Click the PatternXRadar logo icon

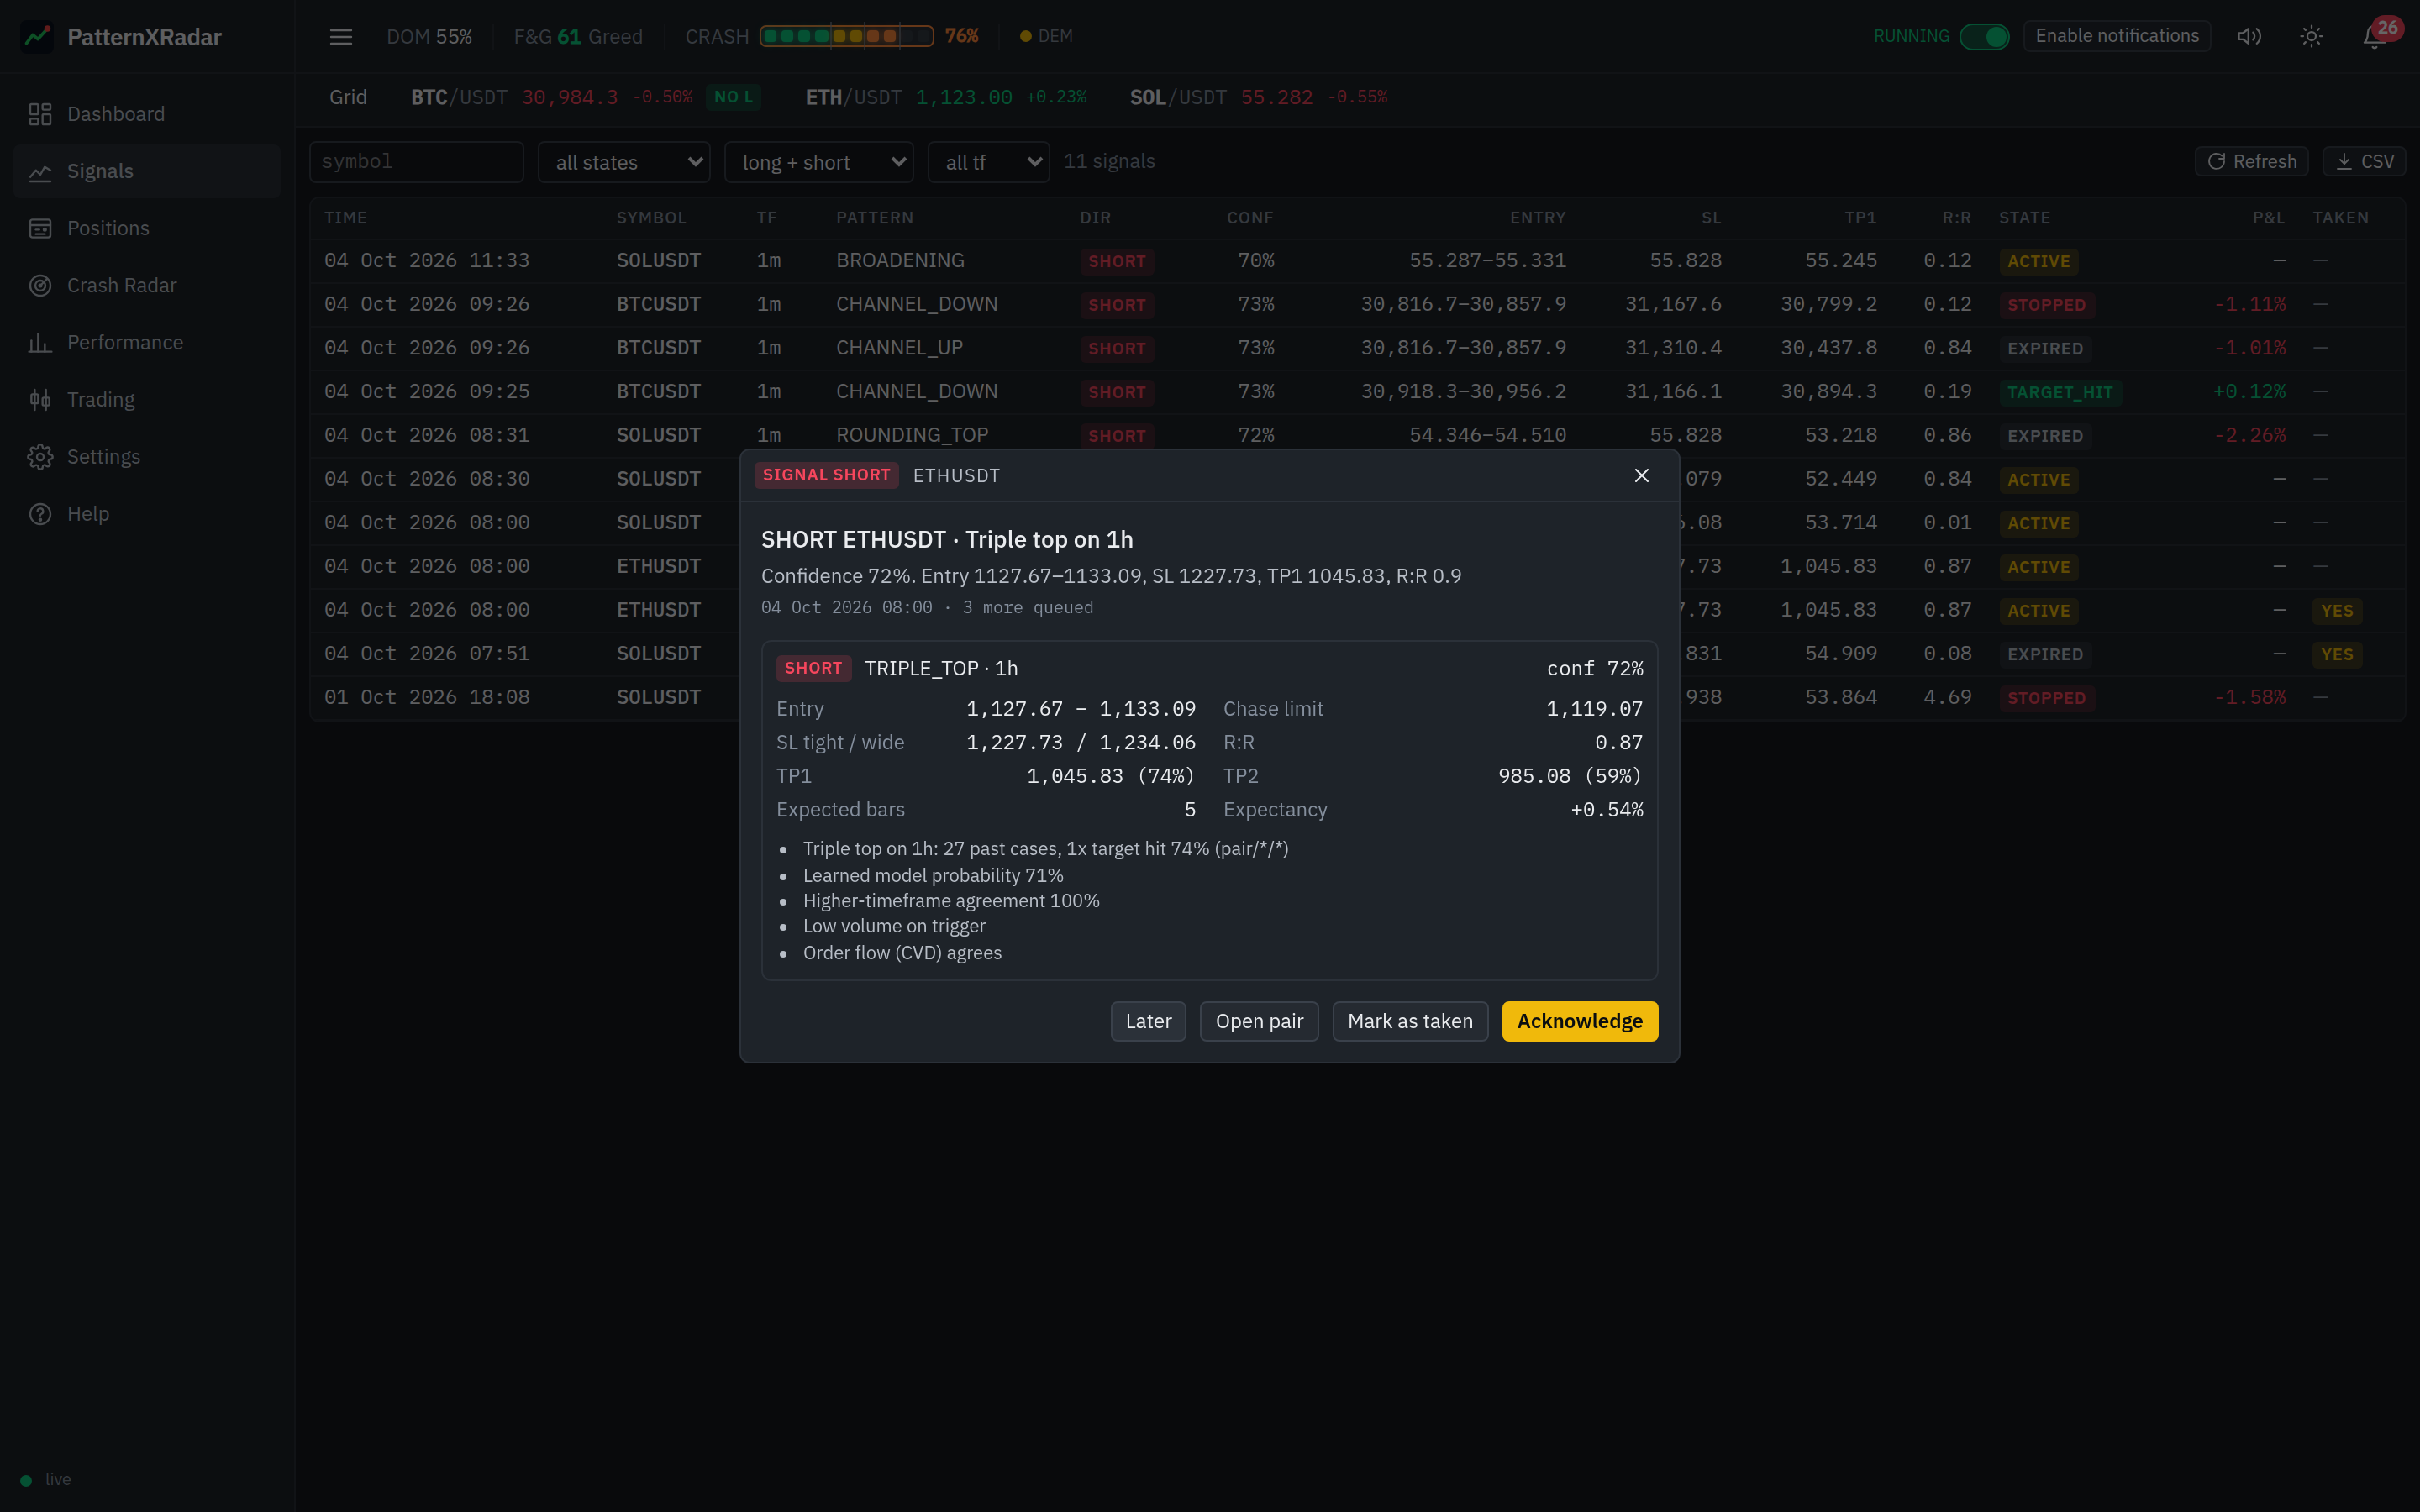tap(38, 37)
